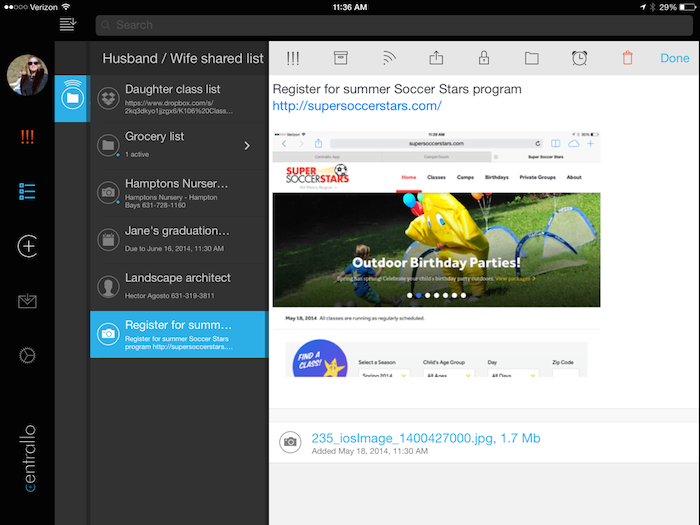This screenshot has width=700, height=525.
Task: Open the add new item plus icon
Action: coord(27,246)
